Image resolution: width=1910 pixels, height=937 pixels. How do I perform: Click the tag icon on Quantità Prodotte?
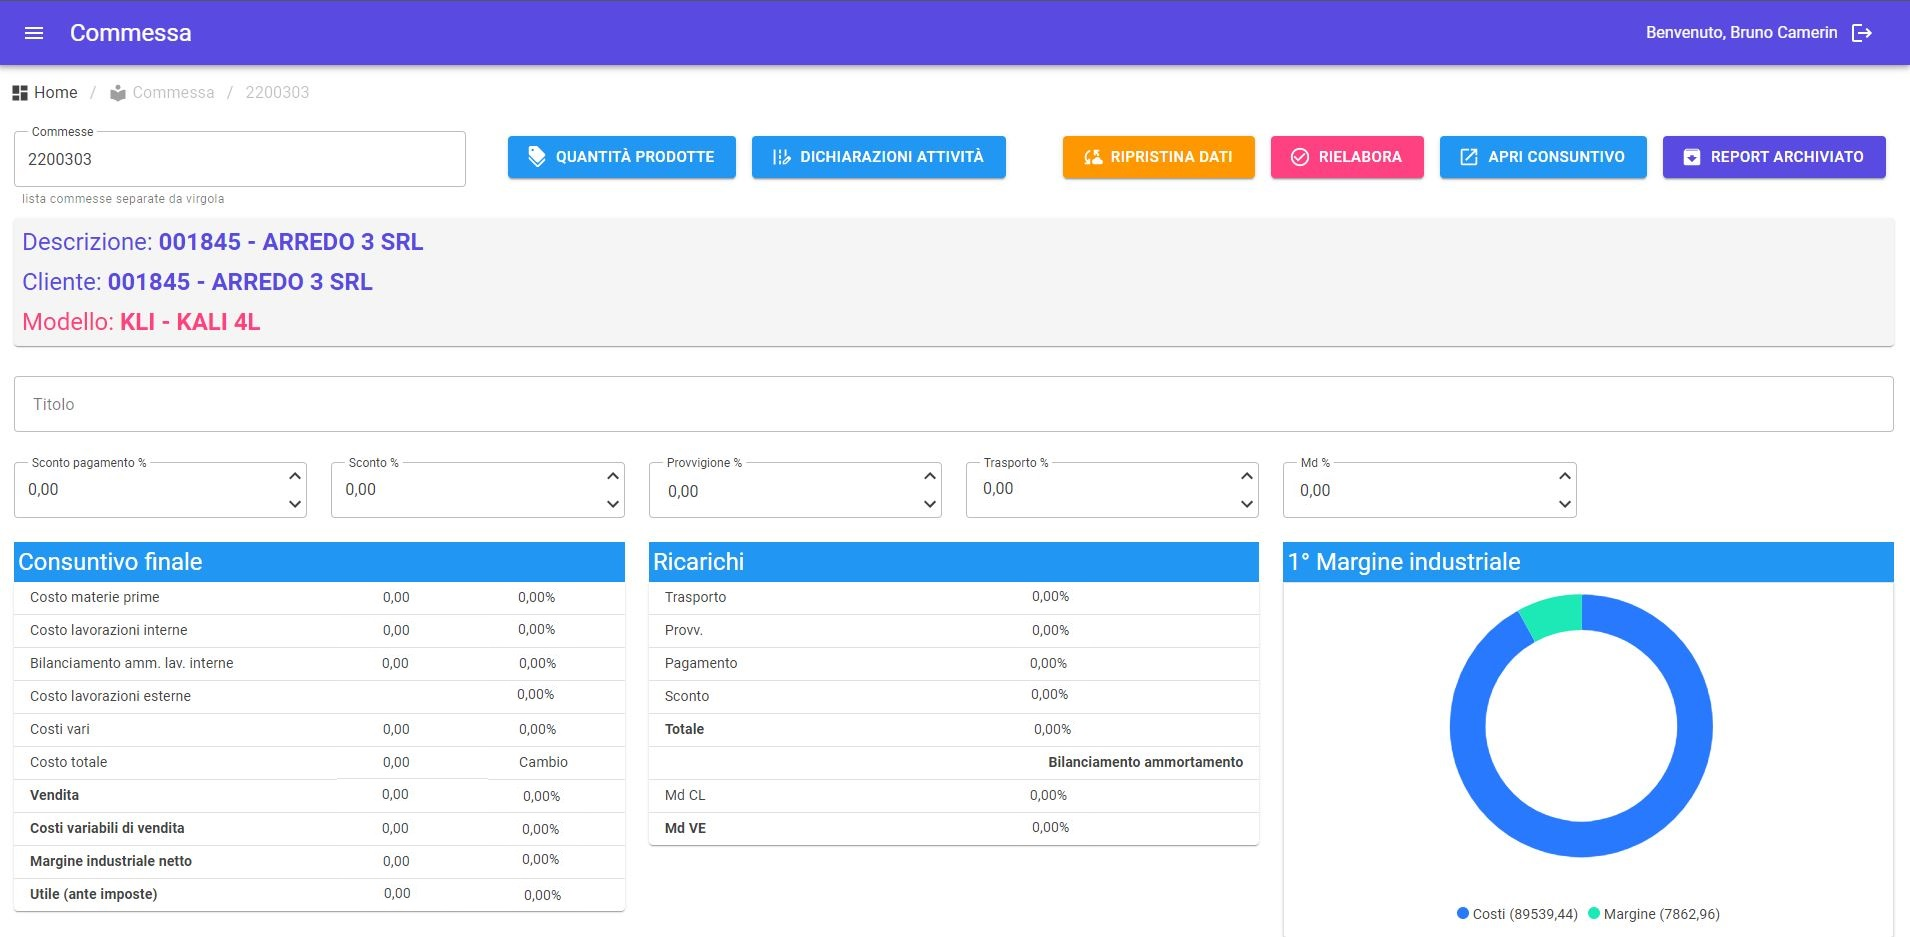[x=537, y=157]
